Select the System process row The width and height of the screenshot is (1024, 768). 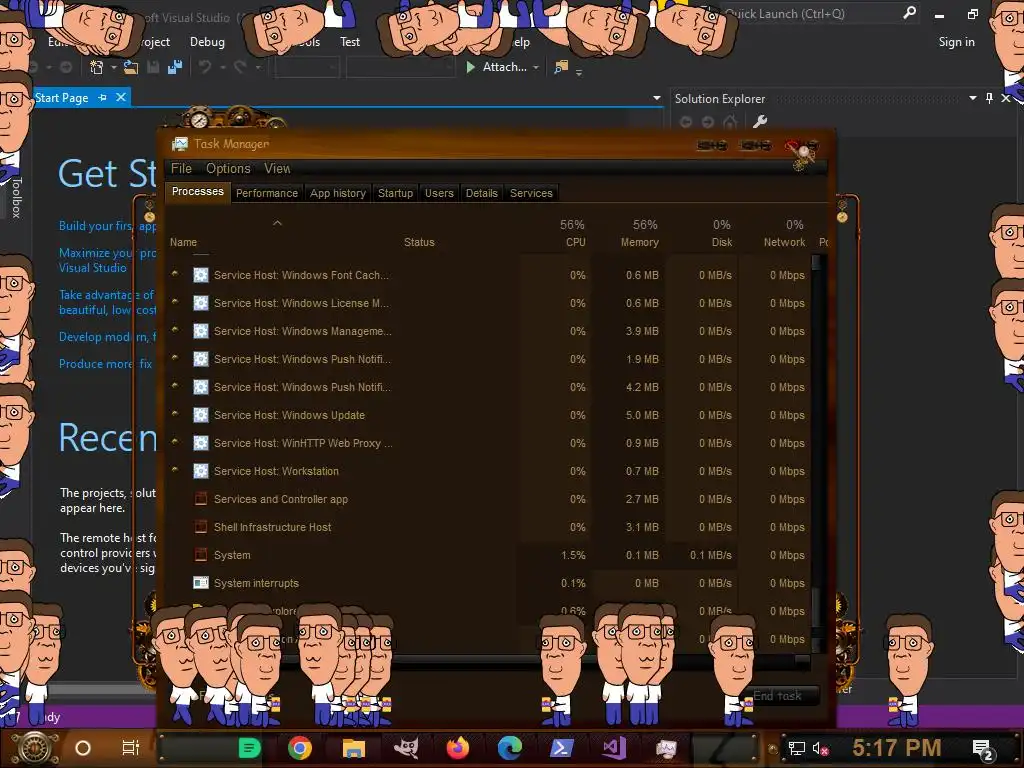click(488, 555)
